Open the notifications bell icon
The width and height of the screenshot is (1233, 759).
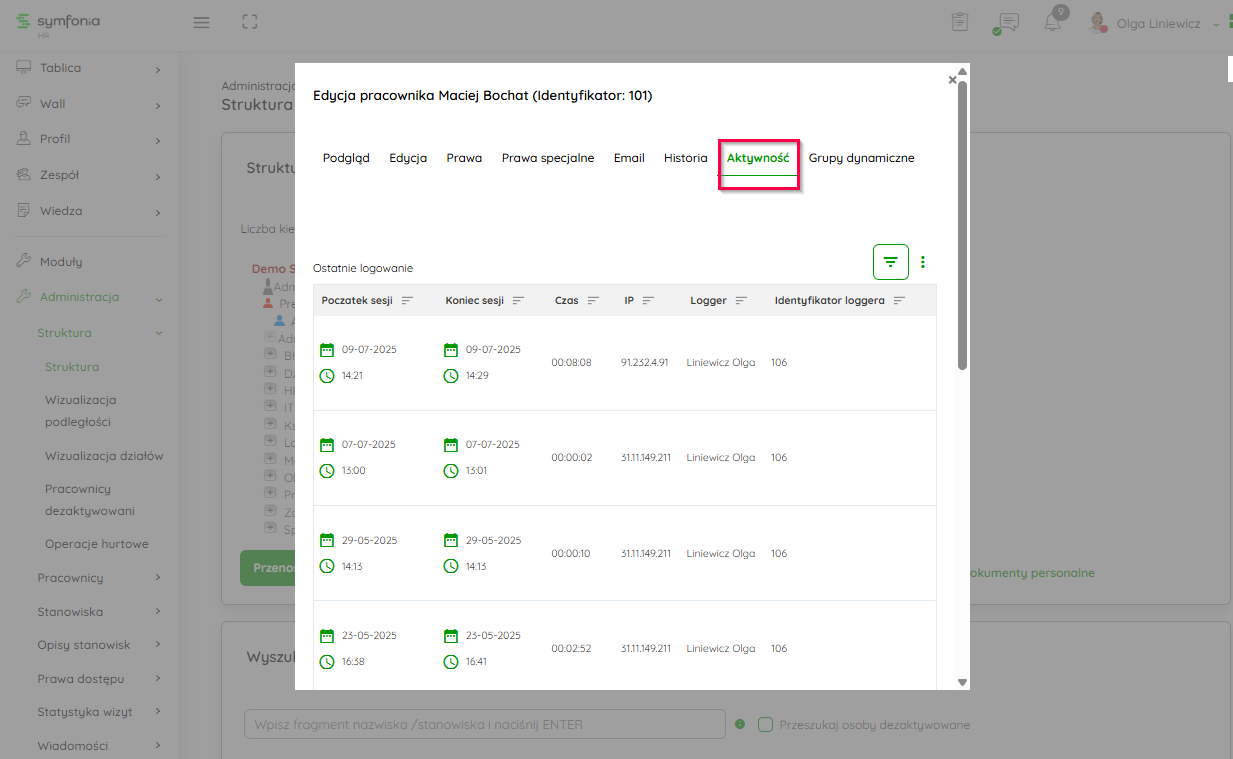[x=1053, y=23]
